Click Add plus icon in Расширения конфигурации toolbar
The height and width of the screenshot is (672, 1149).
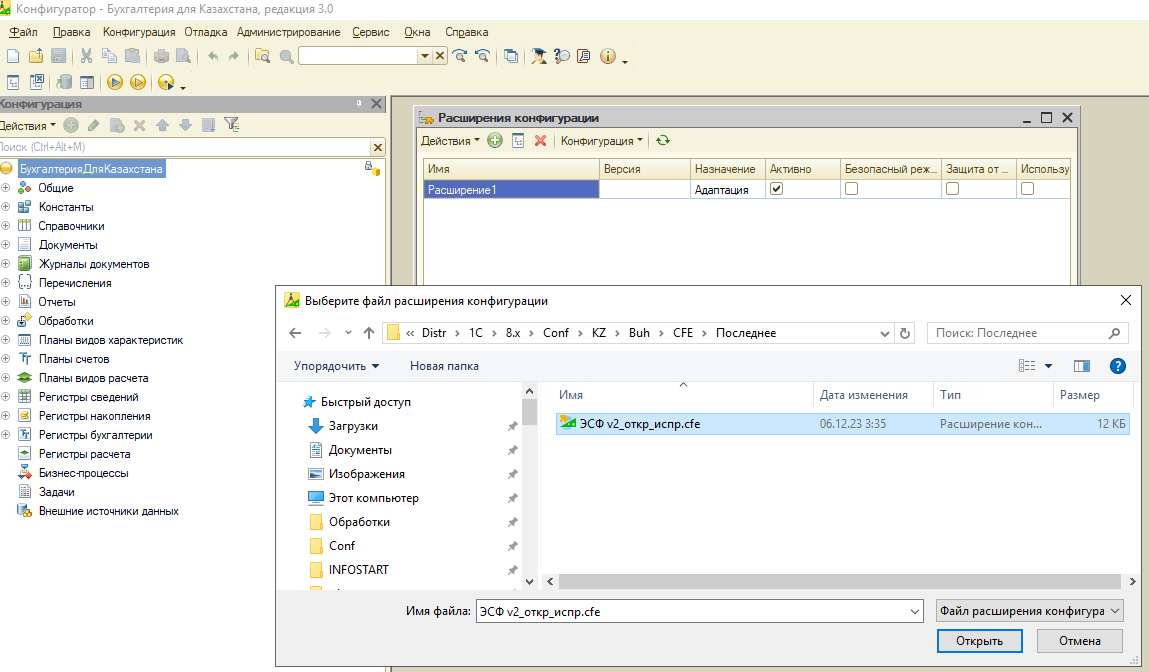point(495,141)
